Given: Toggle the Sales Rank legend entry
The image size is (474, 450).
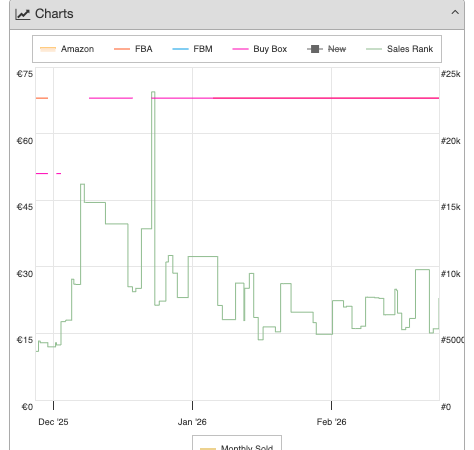Looking at the screenshot, I should [x=399, y=49].
